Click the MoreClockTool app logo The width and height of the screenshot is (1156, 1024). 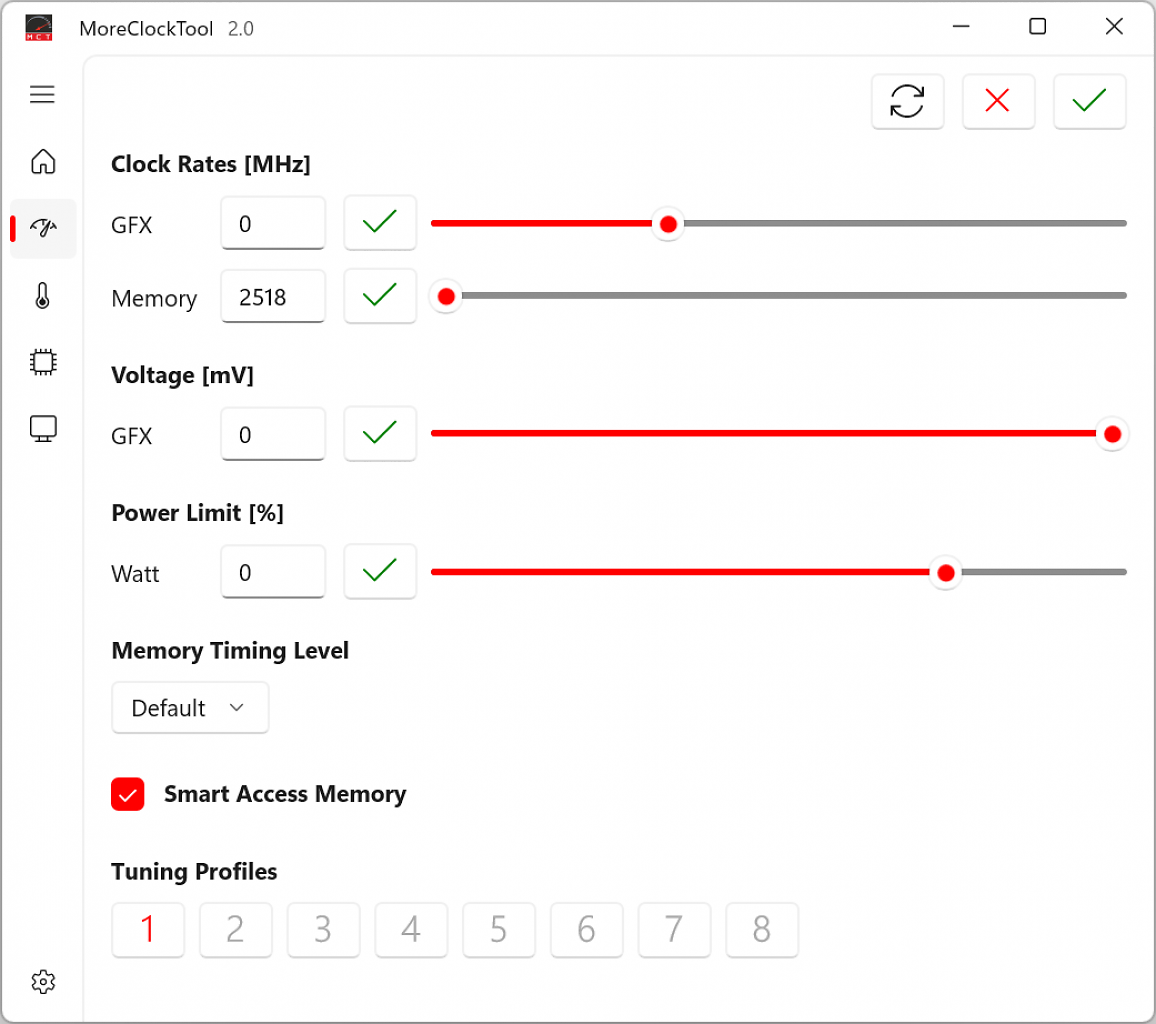(38, 28)
